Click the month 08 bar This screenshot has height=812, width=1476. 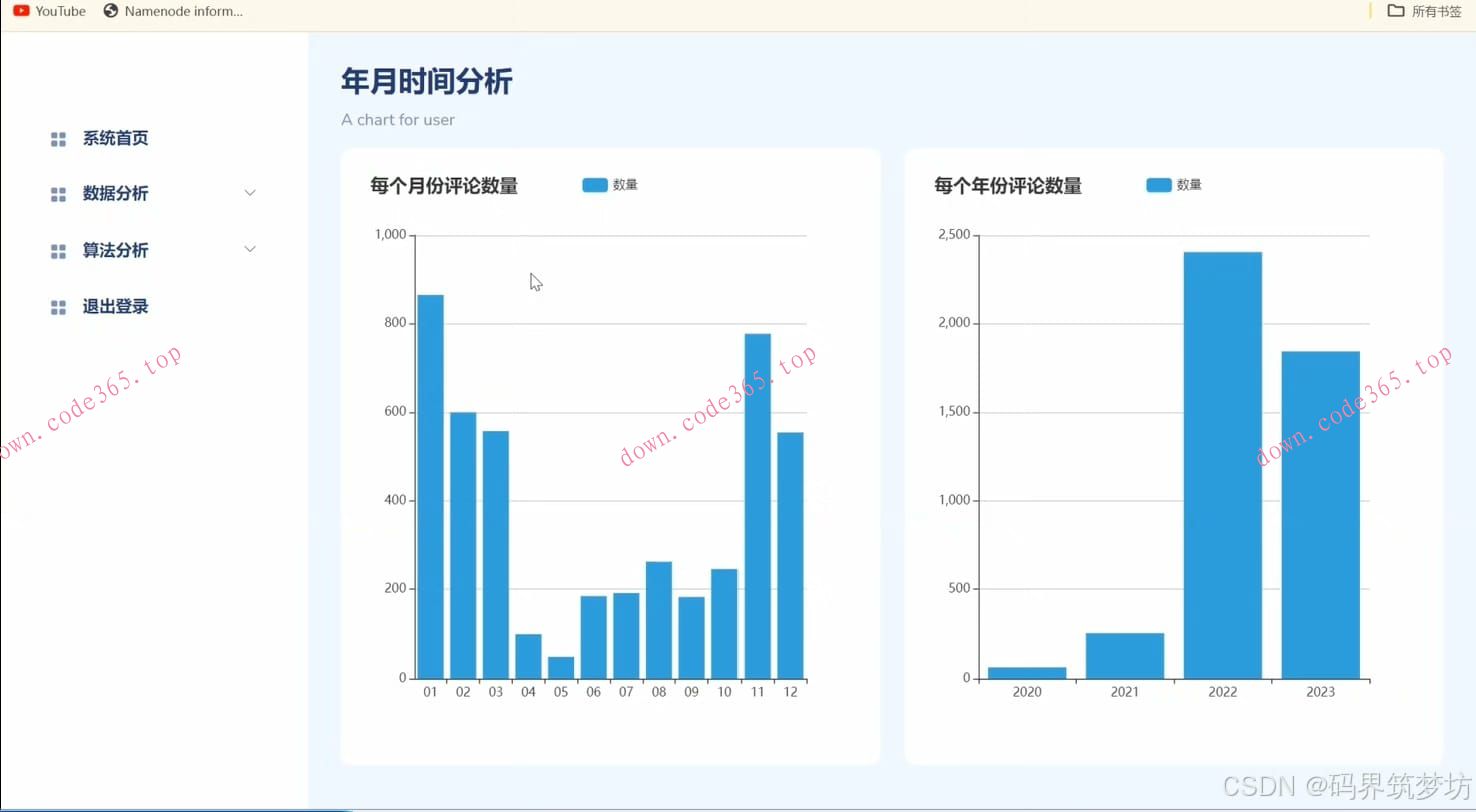pos(659,621)
